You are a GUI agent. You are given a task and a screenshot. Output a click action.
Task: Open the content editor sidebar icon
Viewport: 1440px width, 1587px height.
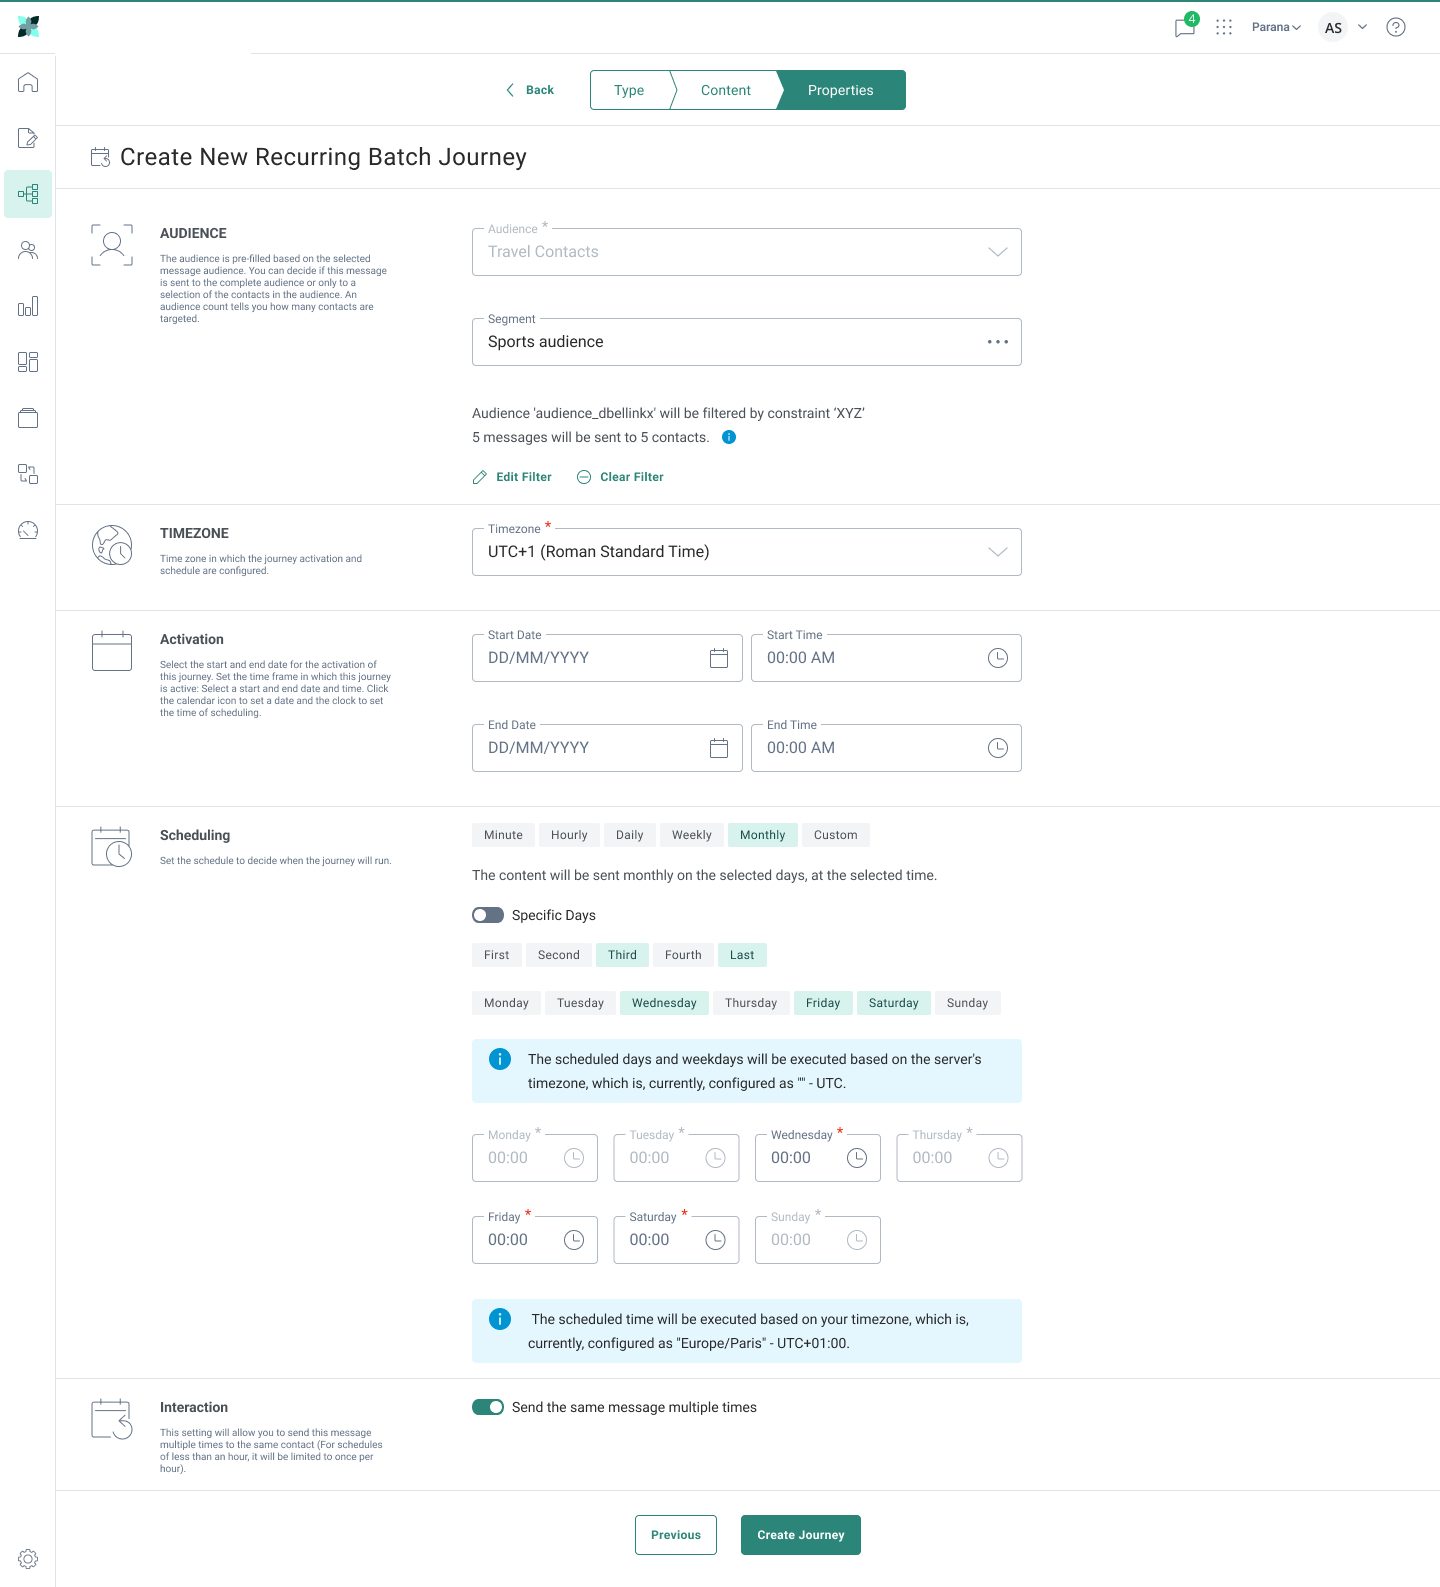coord(28,138)
